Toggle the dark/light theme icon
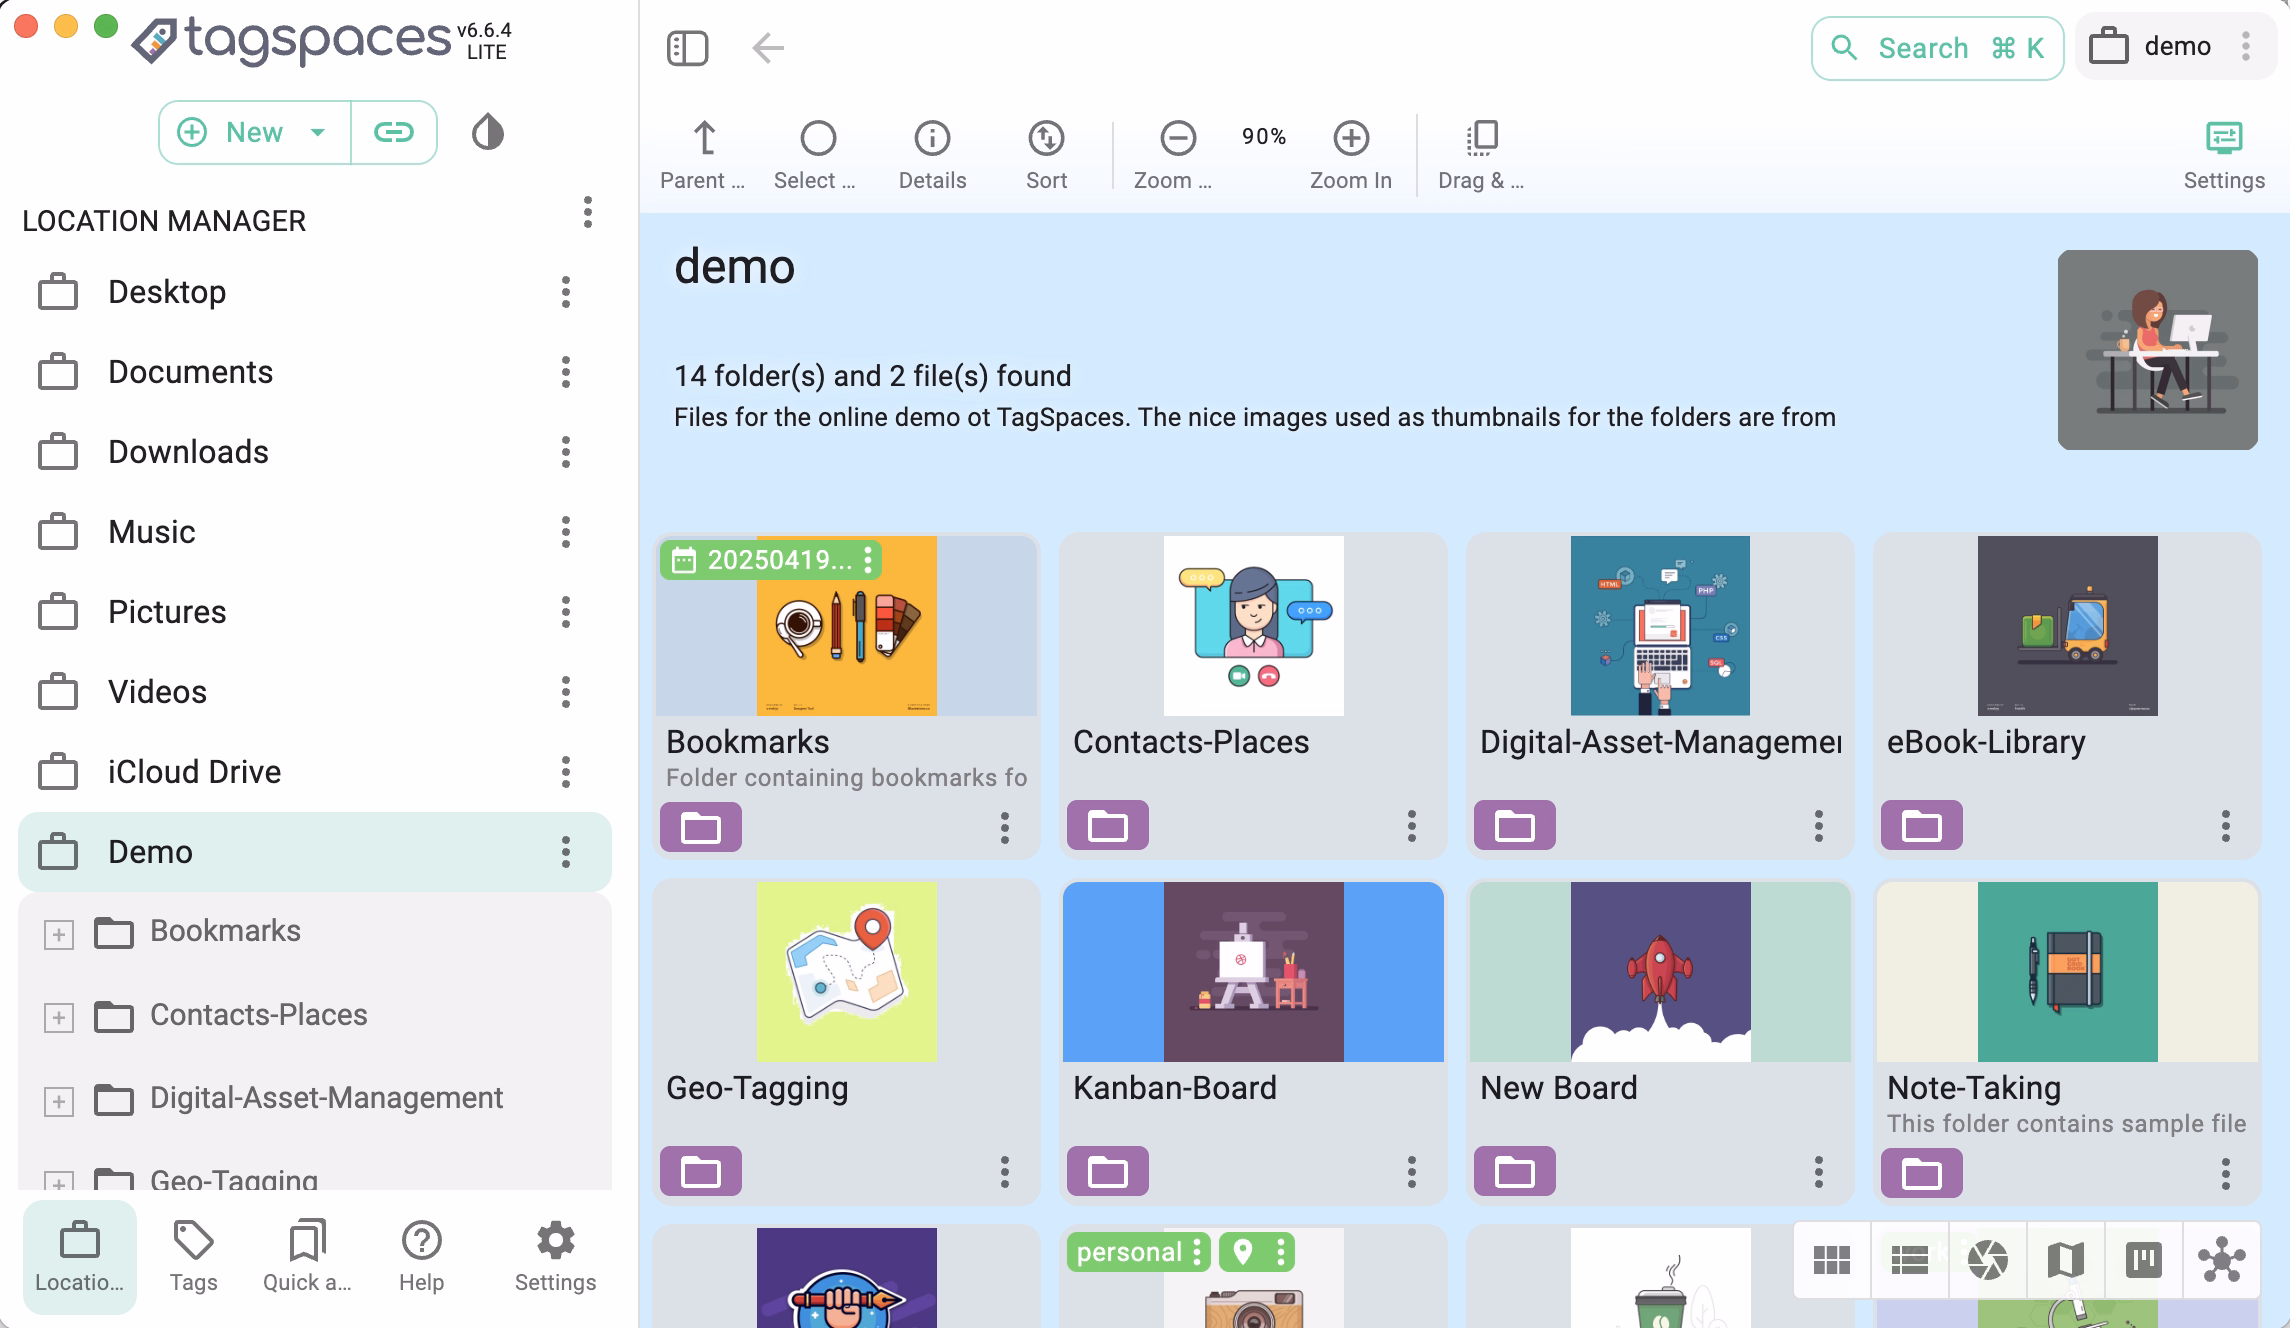2290x1328 pixels. 487,132
